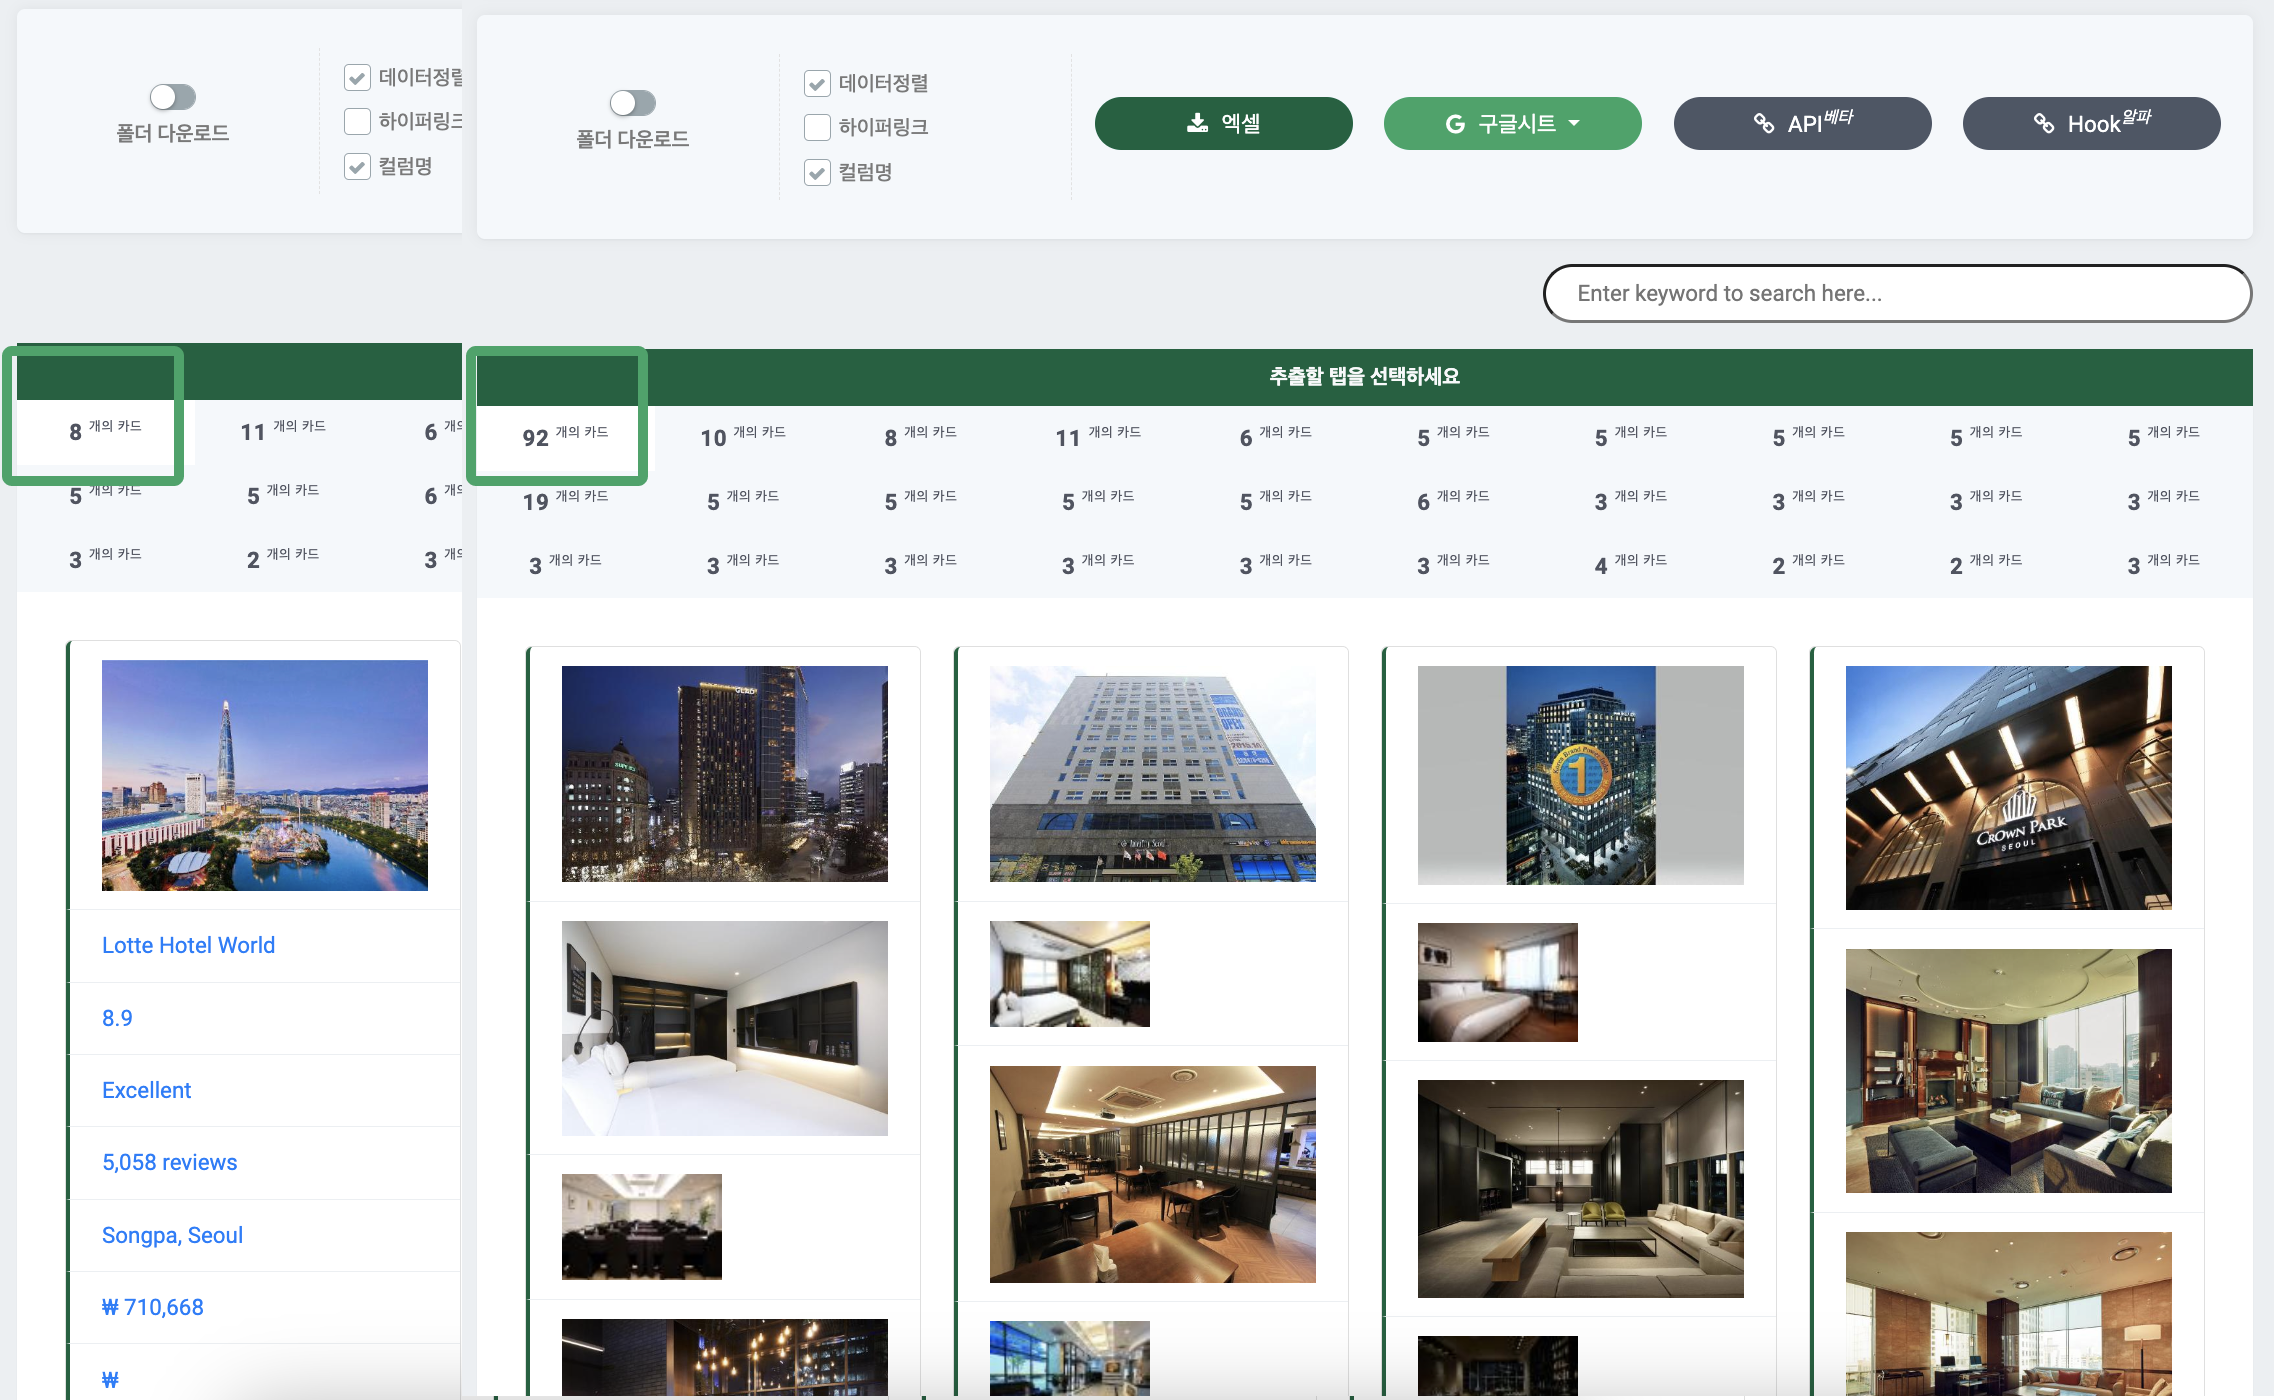
Task: Select the 19 cards tab
Action: click(563, 500)
